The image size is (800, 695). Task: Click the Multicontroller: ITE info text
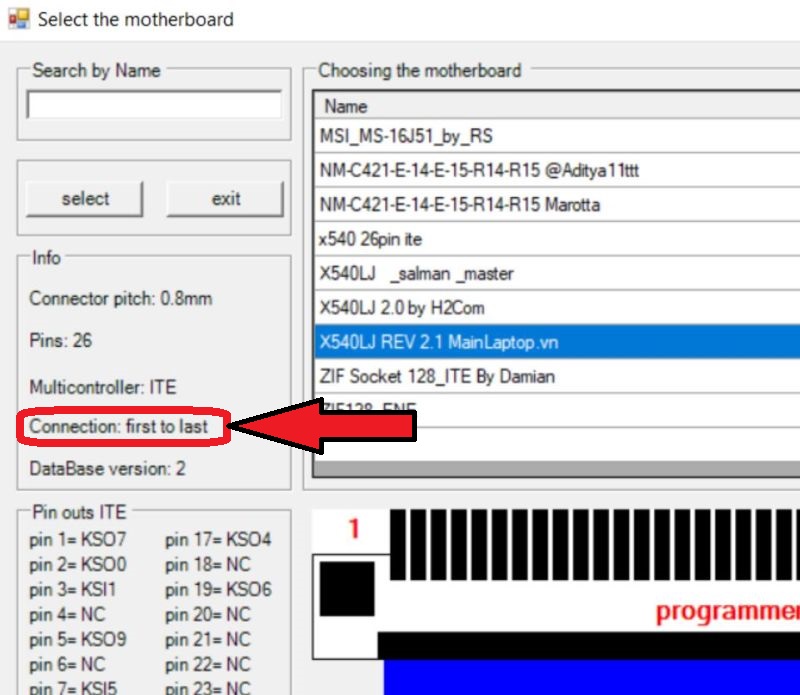coord(103,386)
